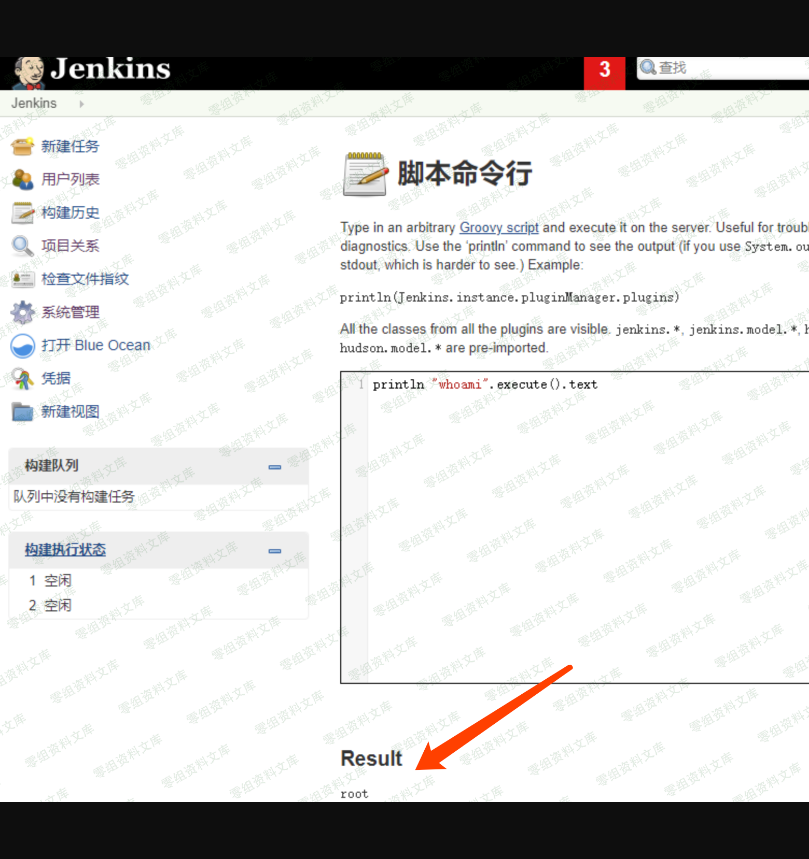Screen dimensions: 809x859
Task: Click the red notification badge showing 3
Action: pyautogui.click(x=604, y=71)
